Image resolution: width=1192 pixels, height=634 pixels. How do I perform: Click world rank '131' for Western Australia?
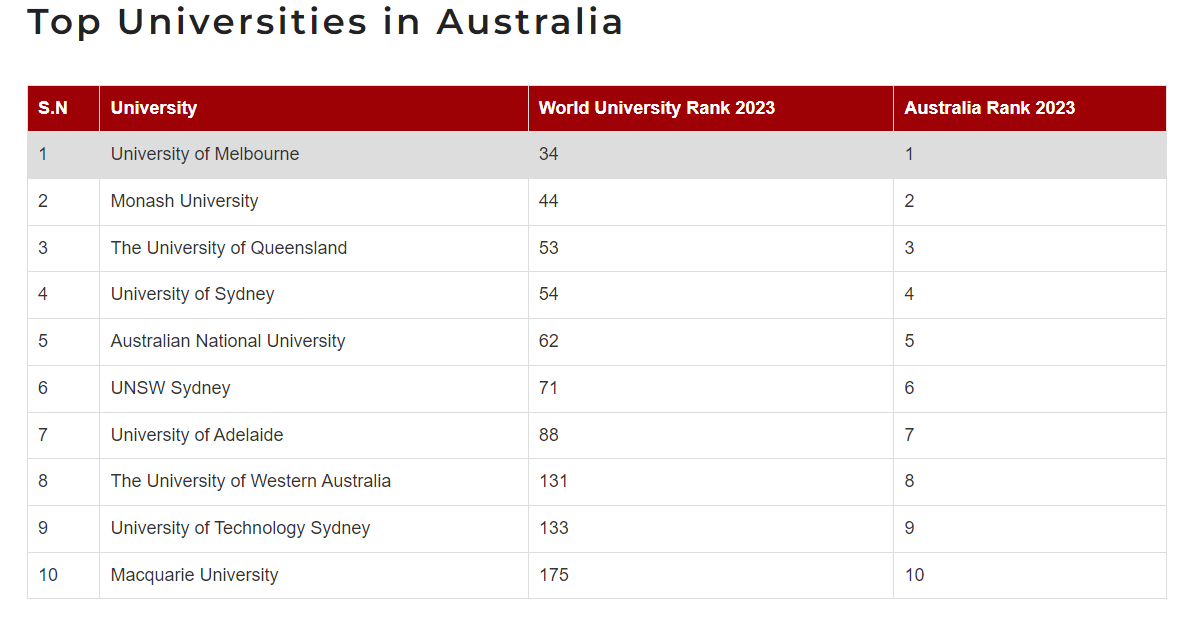[553, 481]
